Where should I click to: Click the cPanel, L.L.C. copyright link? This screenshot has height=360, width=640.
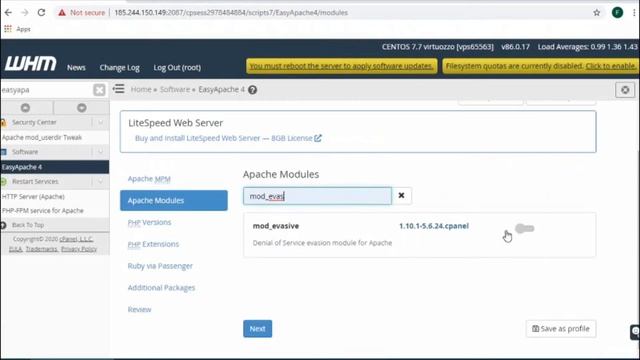pos(76,239)
